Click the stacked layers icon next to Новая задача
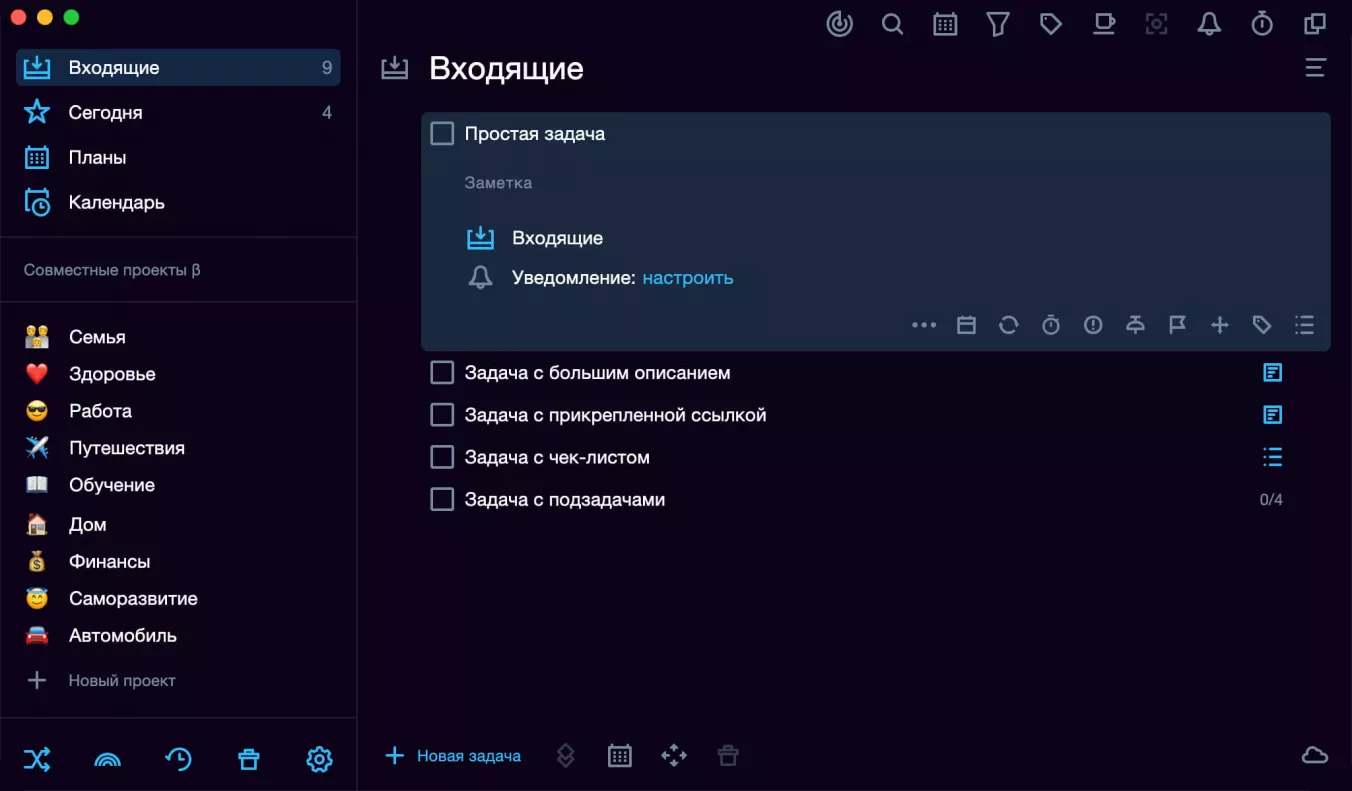The height and width of the screenshot is (791, 1352). click(565, 756)
